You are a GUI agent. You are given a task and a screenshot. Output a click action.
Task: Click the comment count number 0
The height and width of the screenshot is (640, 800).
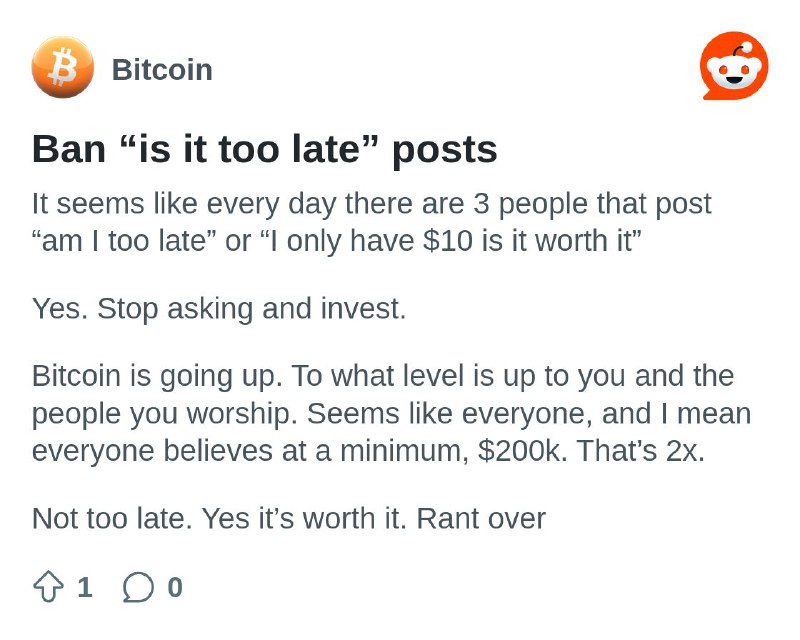(175, 587)
